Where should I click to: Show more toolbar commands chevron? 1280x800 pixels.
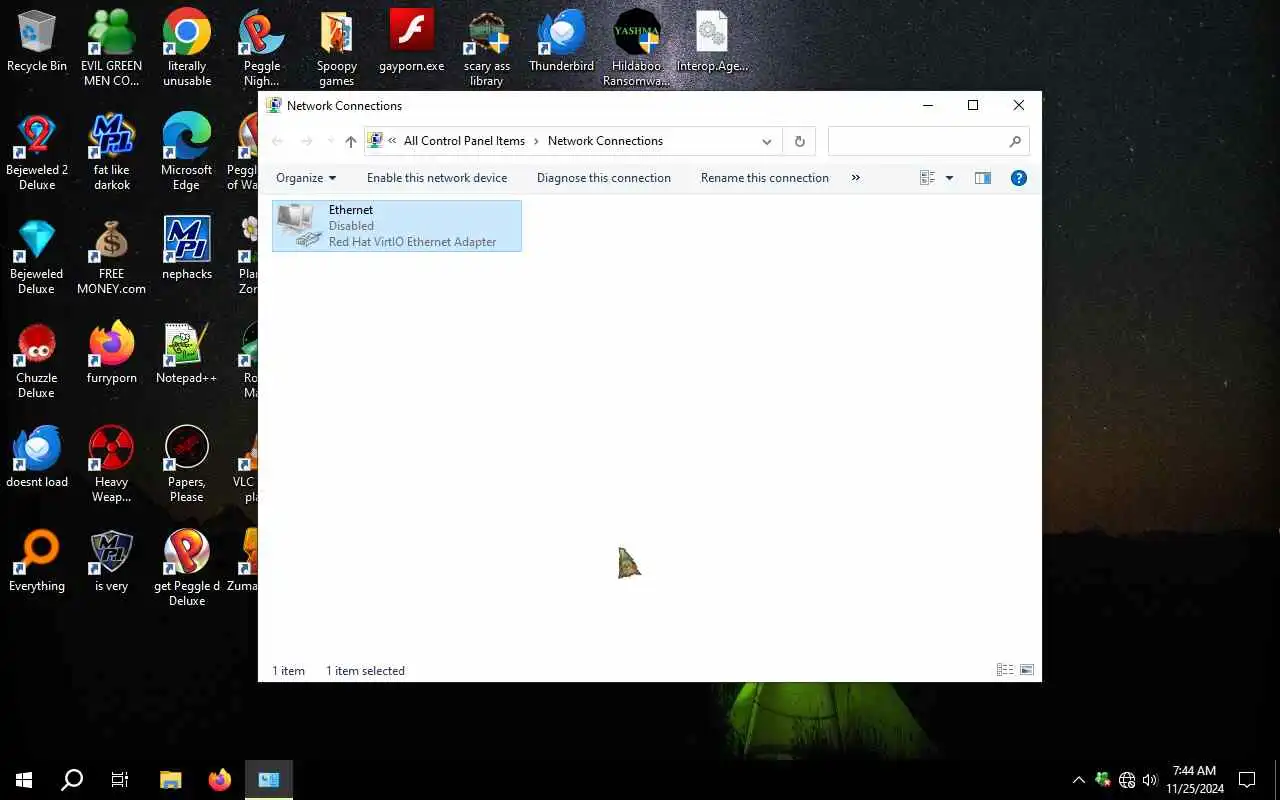click(855, 178)
